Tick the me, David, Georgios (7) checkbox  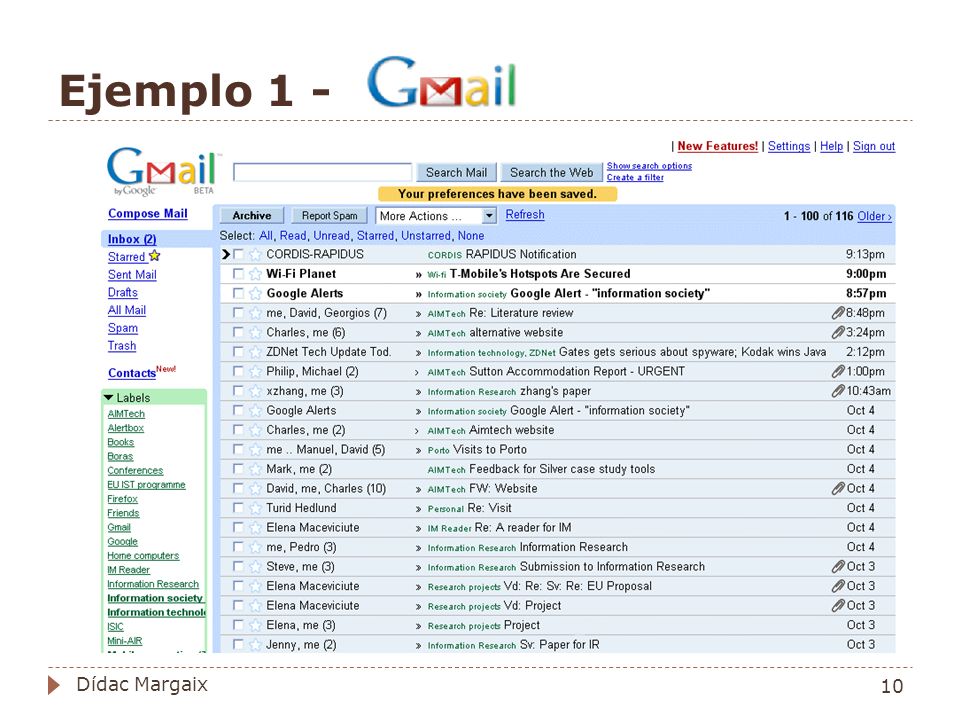pos(238,313)
